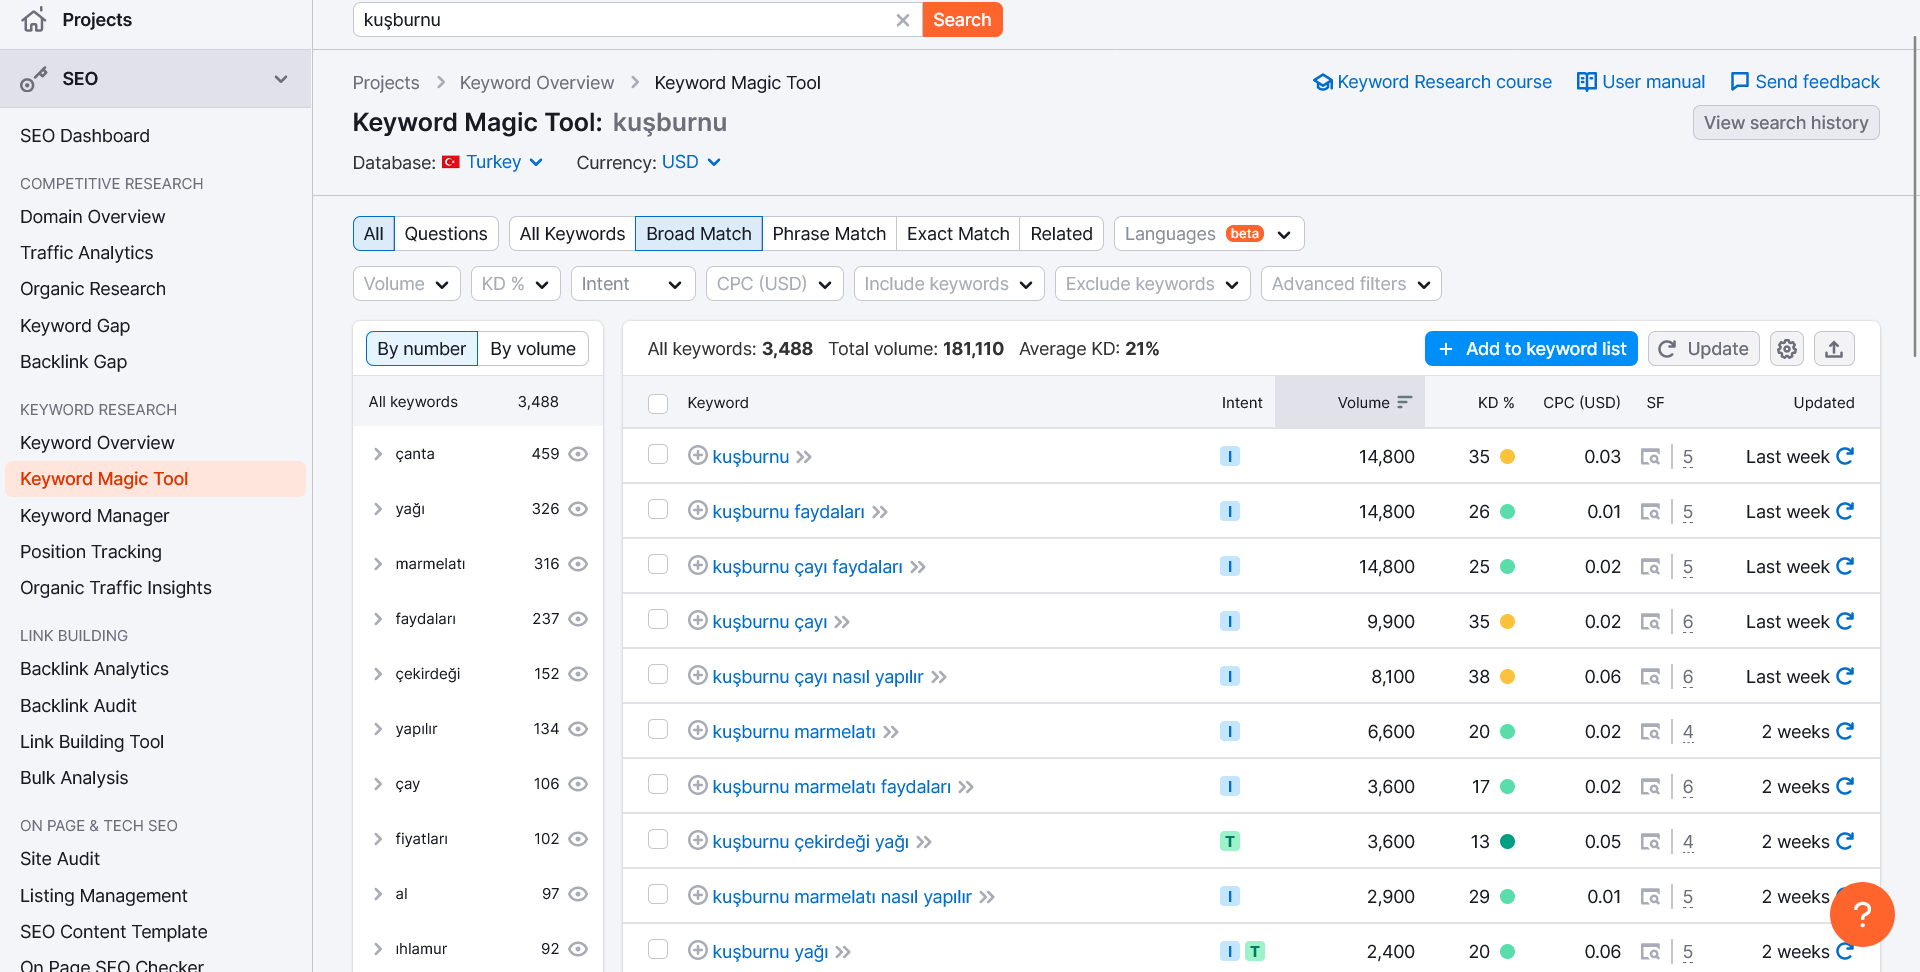View SERP for kuşburnu marmelatı nasıl yapılır
The width and height of the screenshot is (1920, 972).
1651,897
